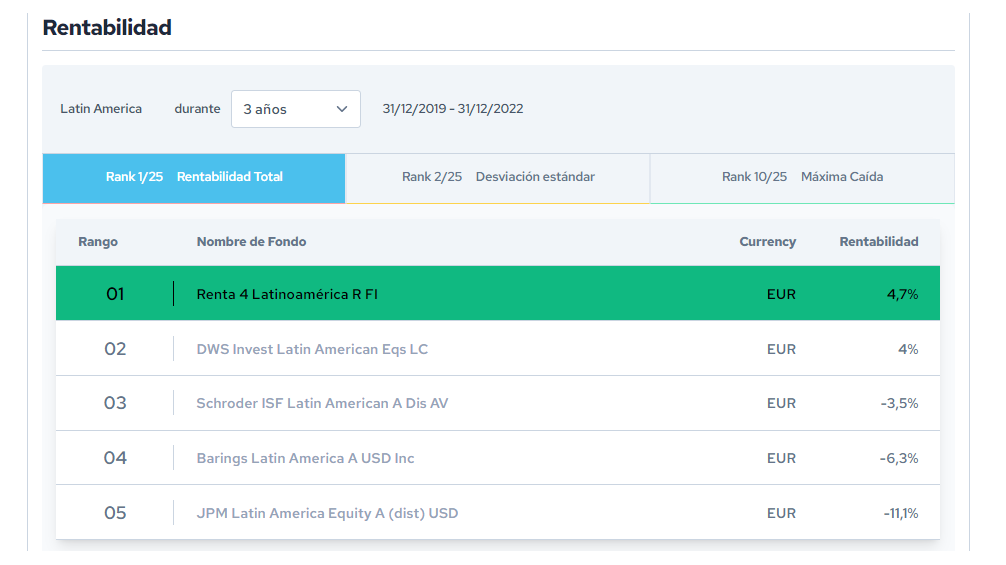Click Renta 4 Latinoamérica R FI fund
The width and height of the screenshot is (1006, 565).
287,294
